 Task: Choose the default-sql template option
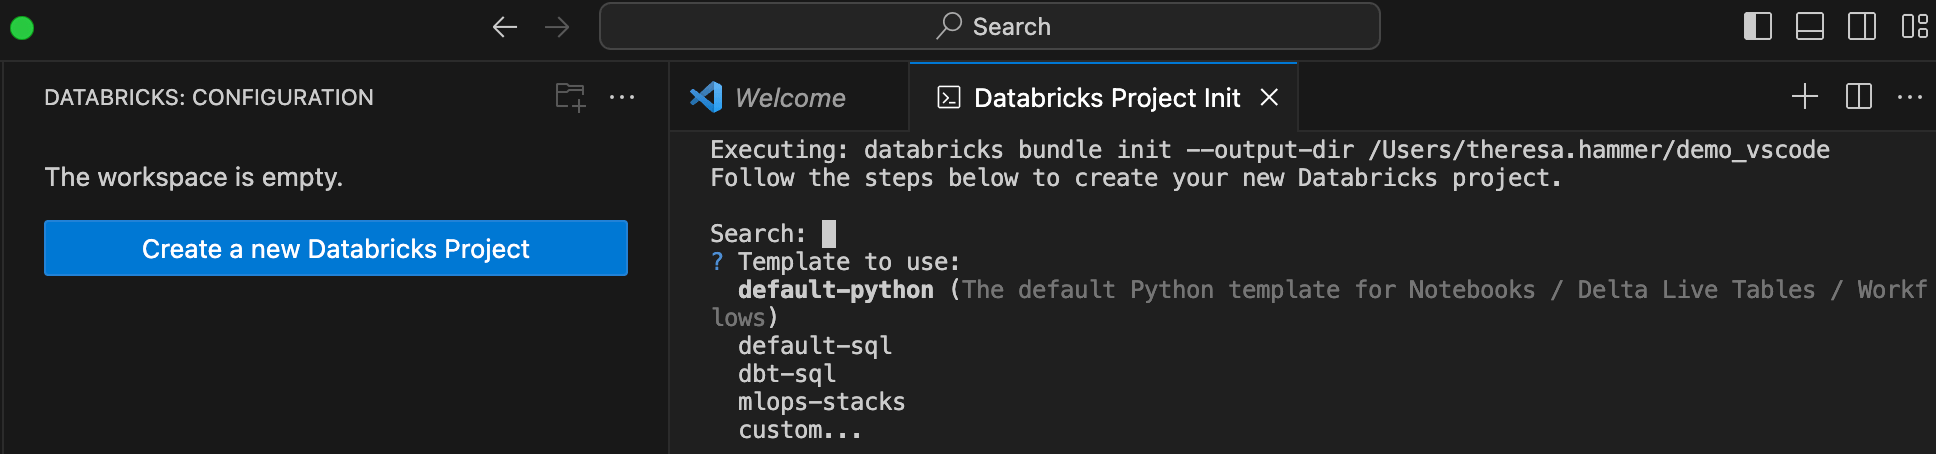click(x=814, y=346)
